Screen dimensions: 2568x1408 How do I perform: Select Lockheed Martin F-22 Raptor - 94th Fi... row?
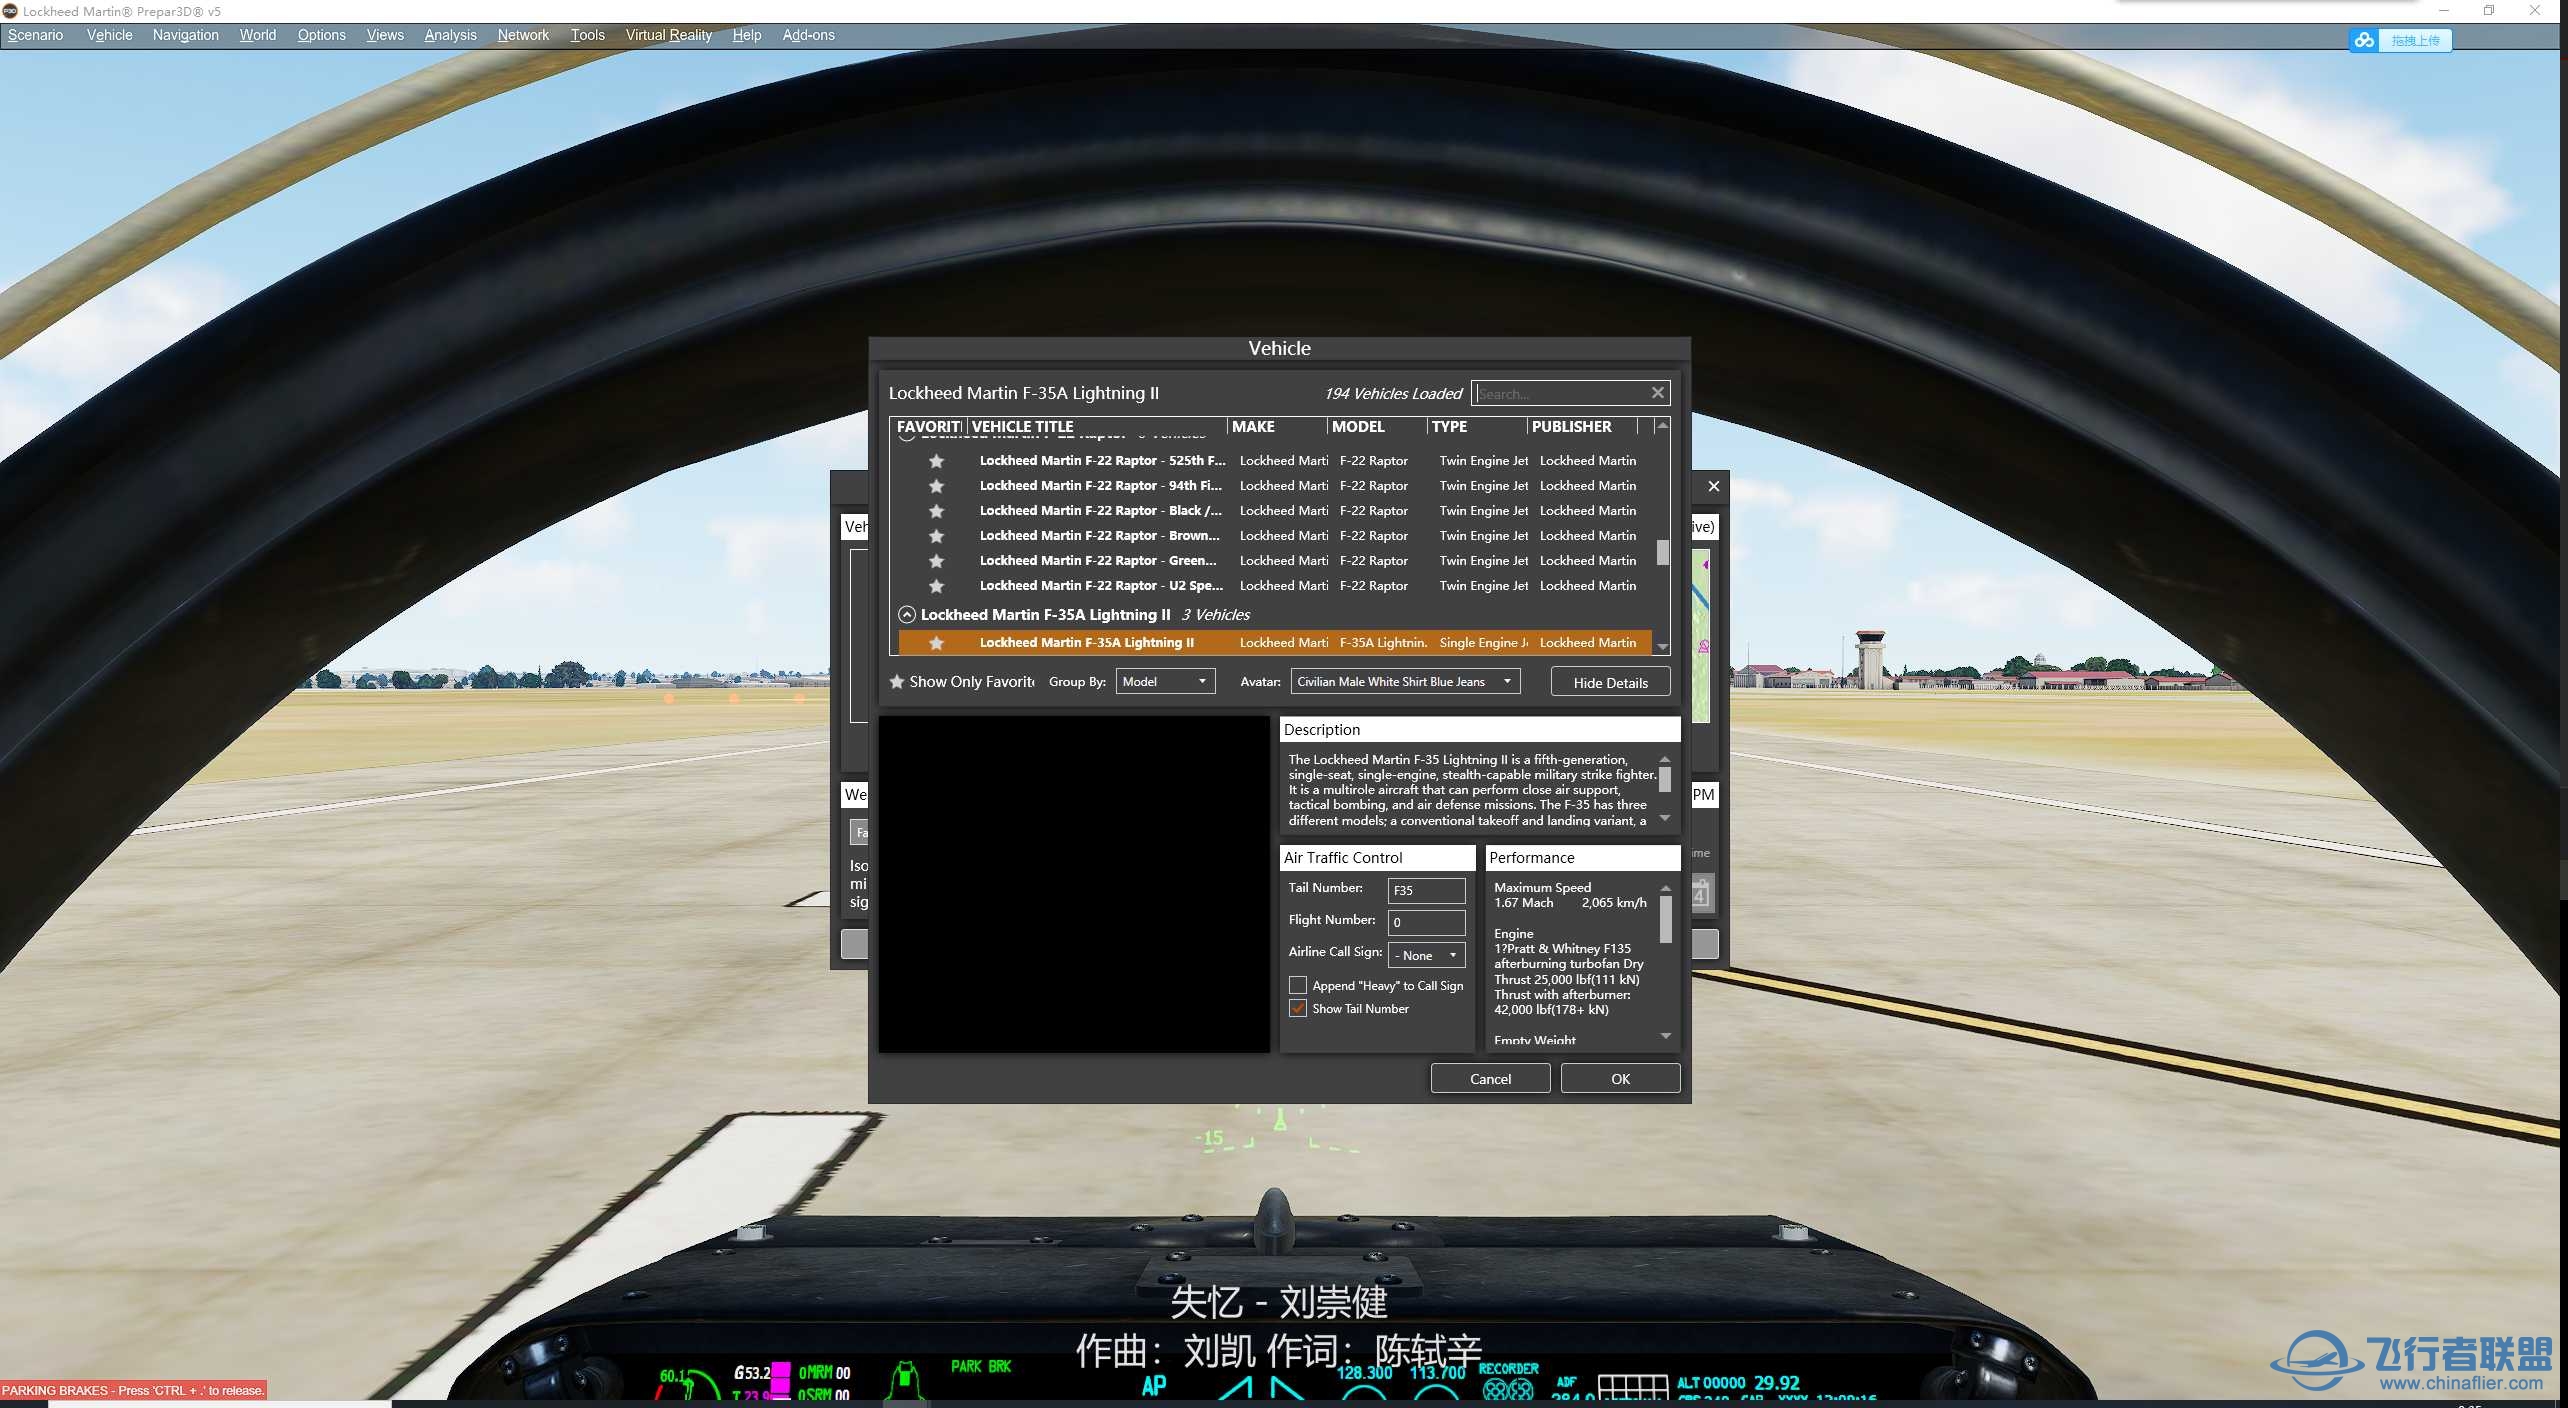click(1275, 486)
